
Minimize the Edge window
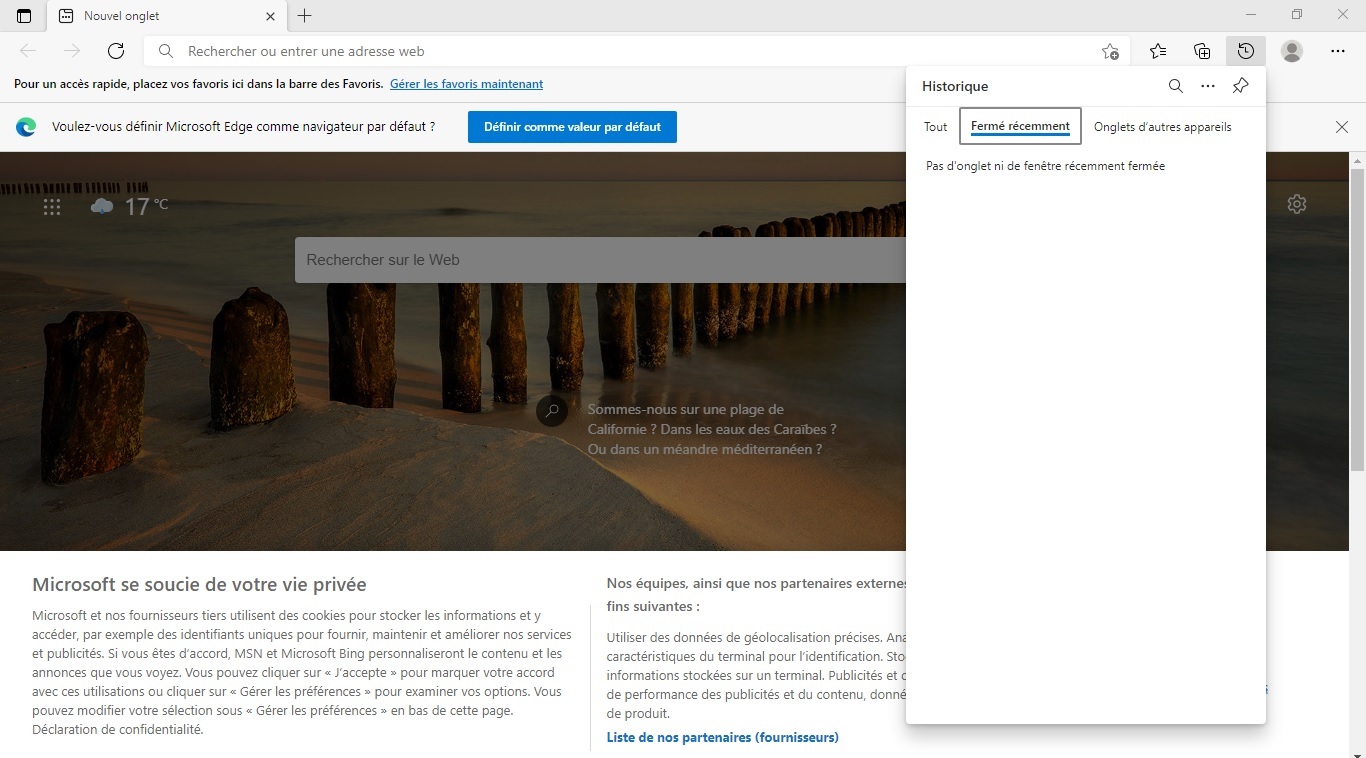click(x=1251, y=15)
